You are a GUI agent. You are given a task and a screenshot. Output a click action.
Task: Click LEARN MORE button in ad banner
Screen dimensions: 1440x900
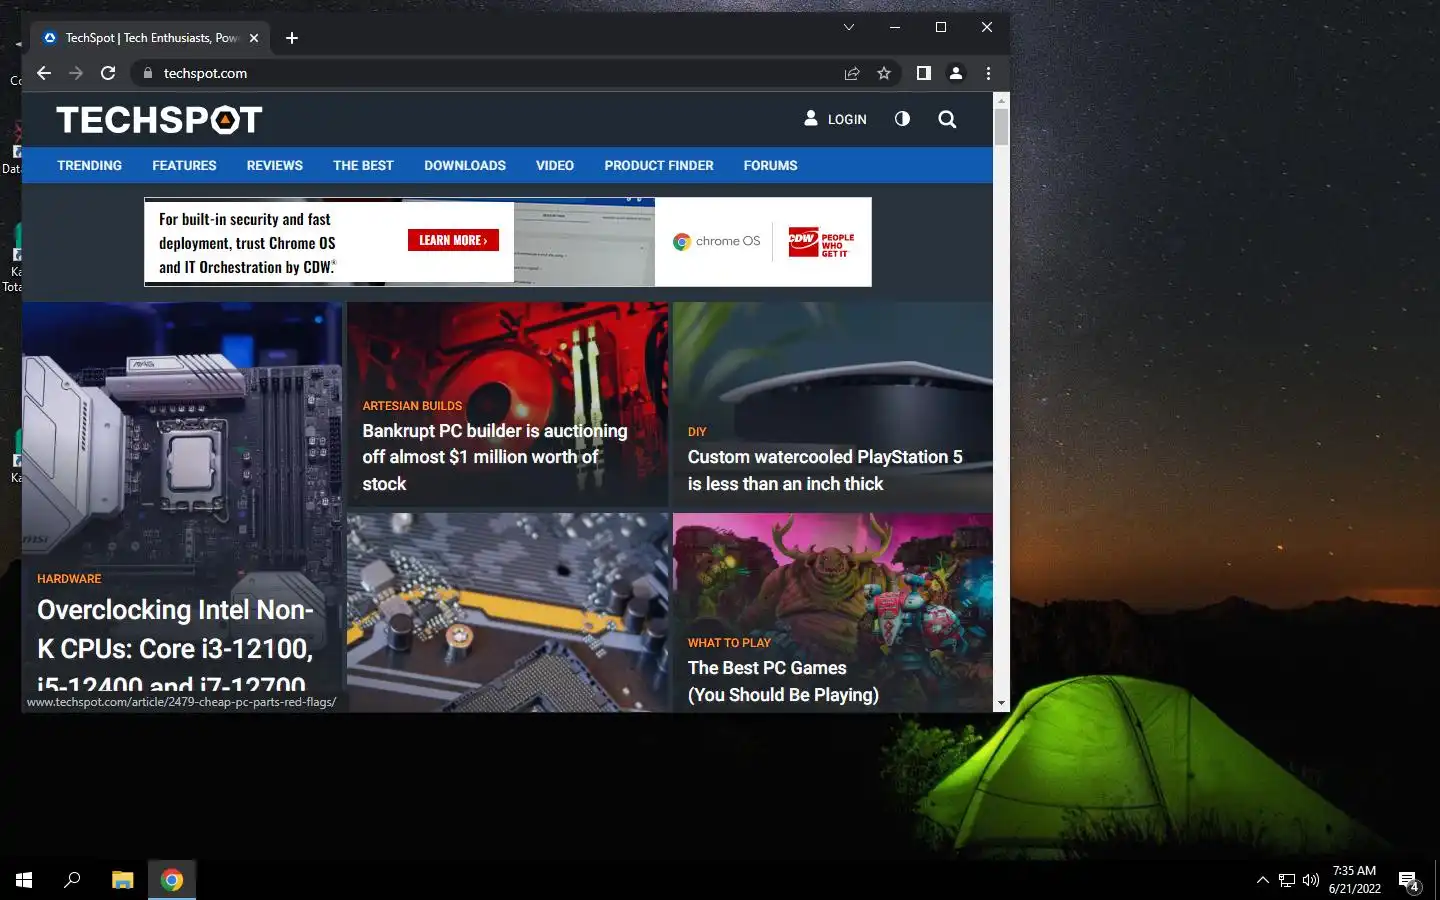453,240
